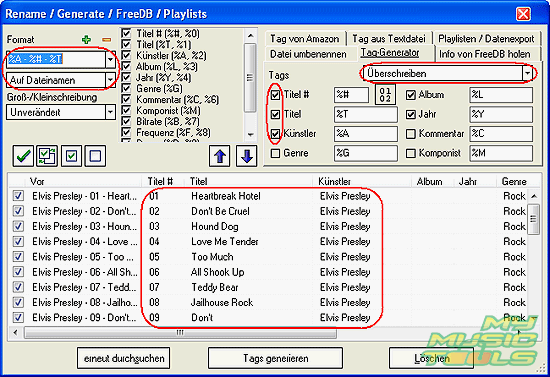Click the Genre field containing %G
Viewport: 550px width, 377px height.
[365, 153]
